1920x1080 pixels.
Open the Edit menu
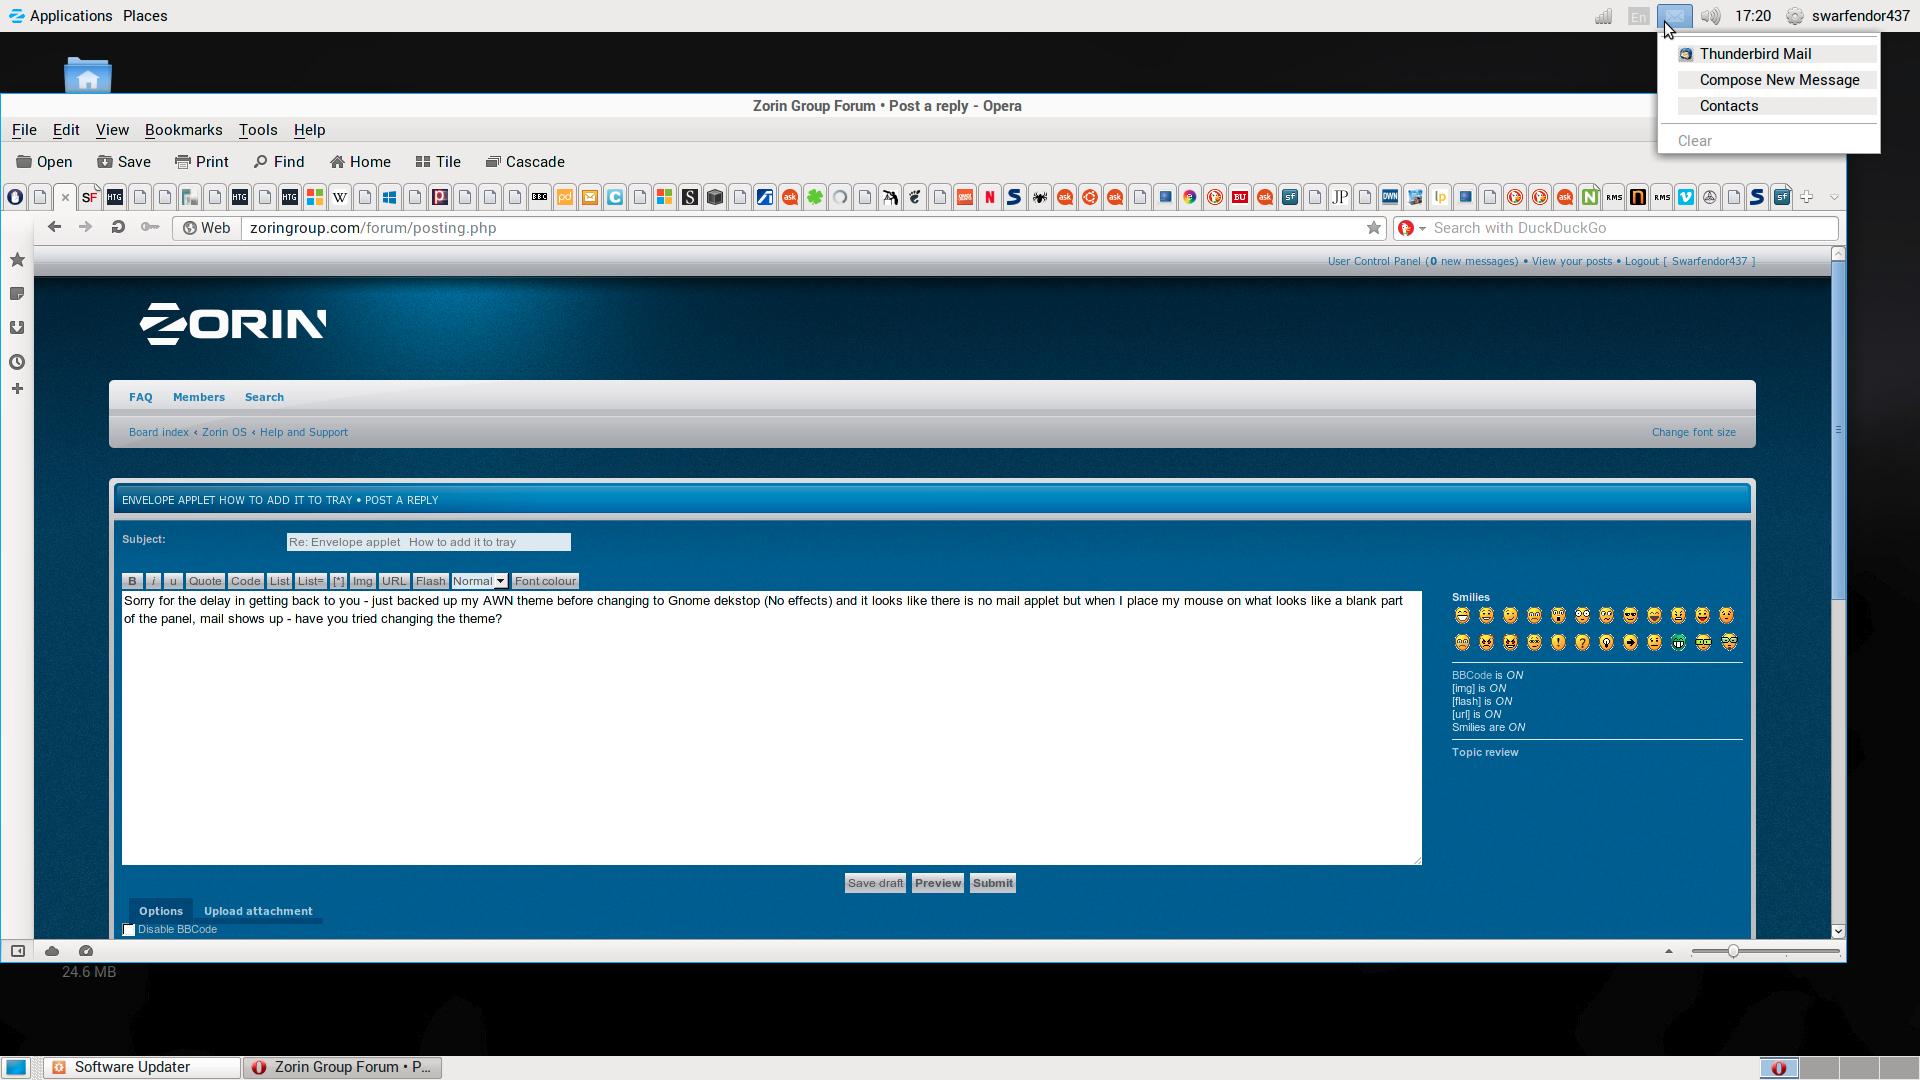(66, 130)
